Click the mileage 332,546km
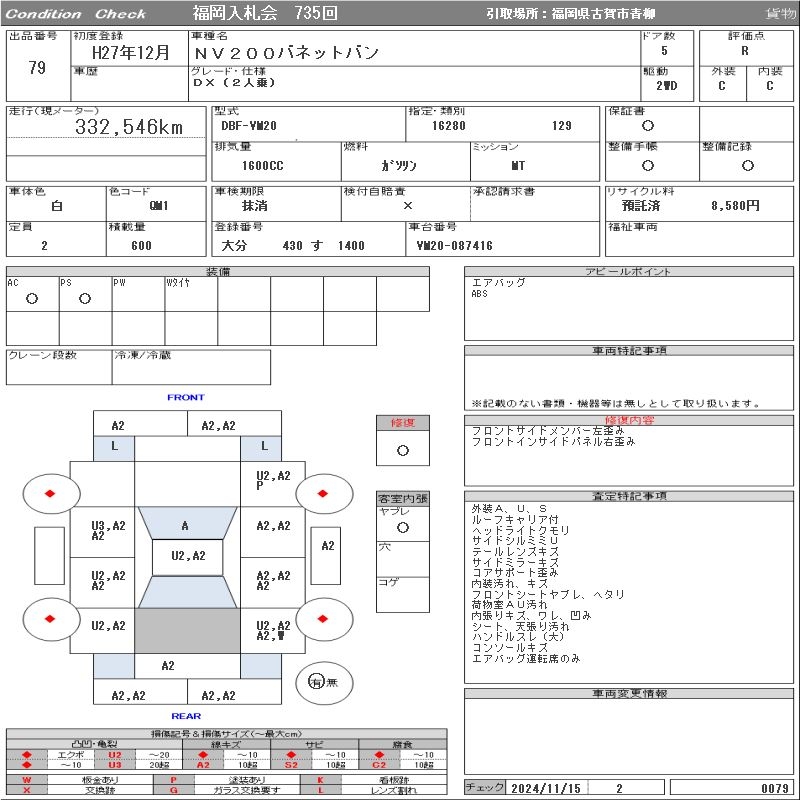Image resolution: width=800 pixels, height=800 pixels. pyautogui.click(x=129, y=127)
